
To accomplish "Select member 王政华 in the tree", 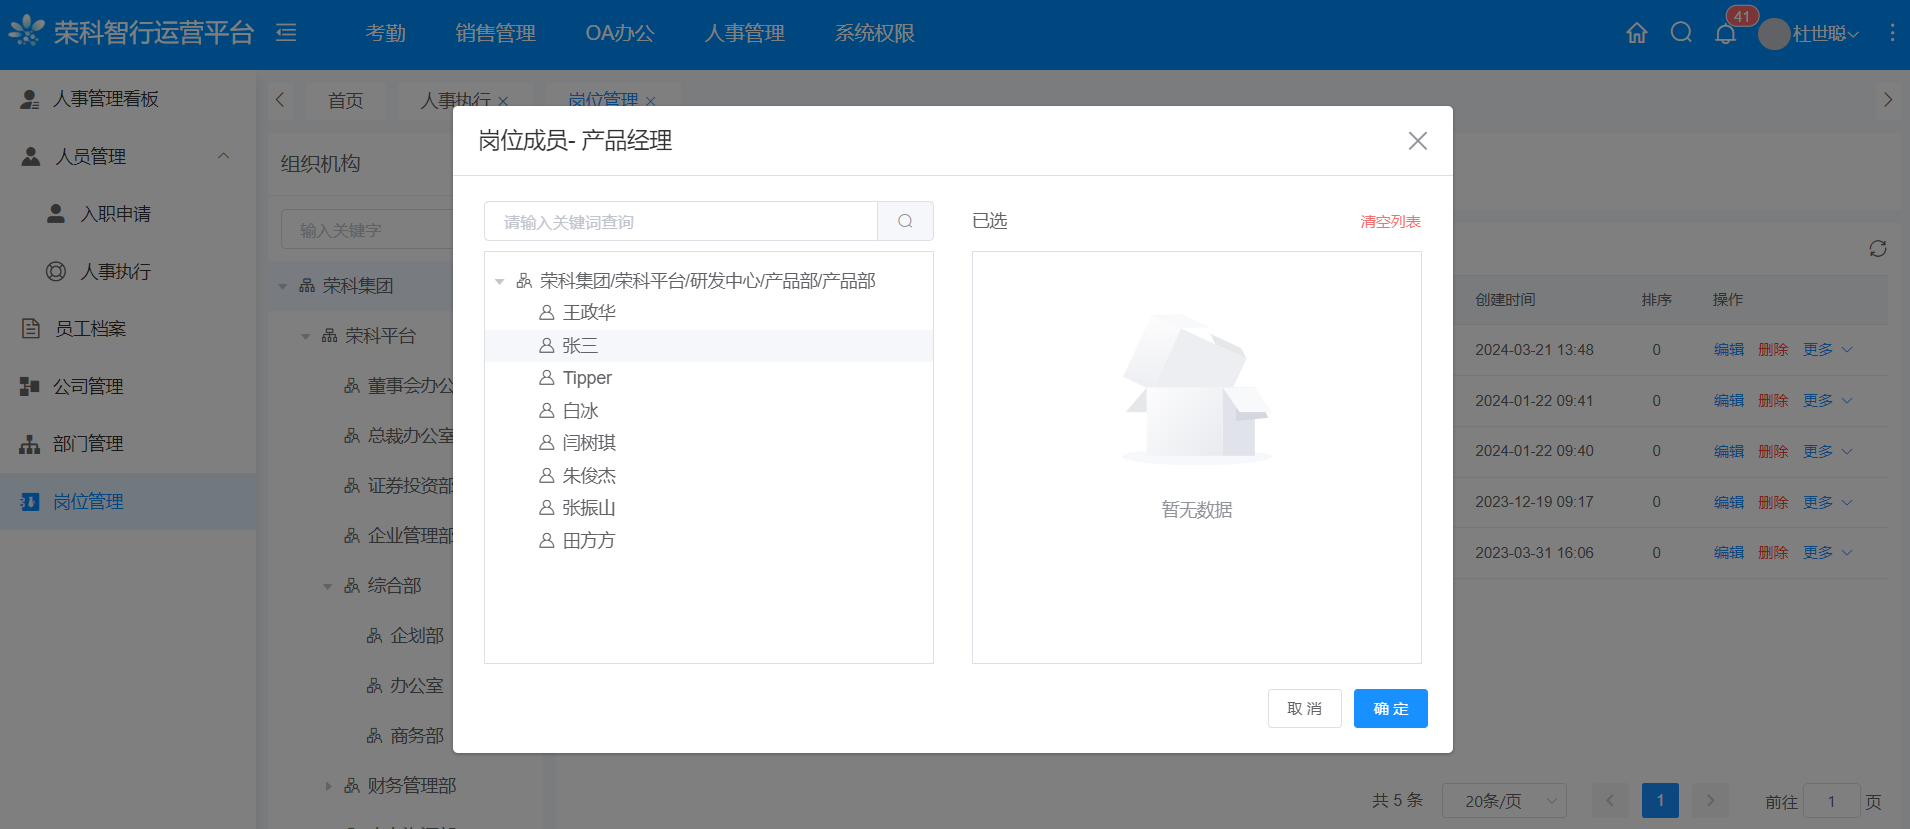I will 589,313.
